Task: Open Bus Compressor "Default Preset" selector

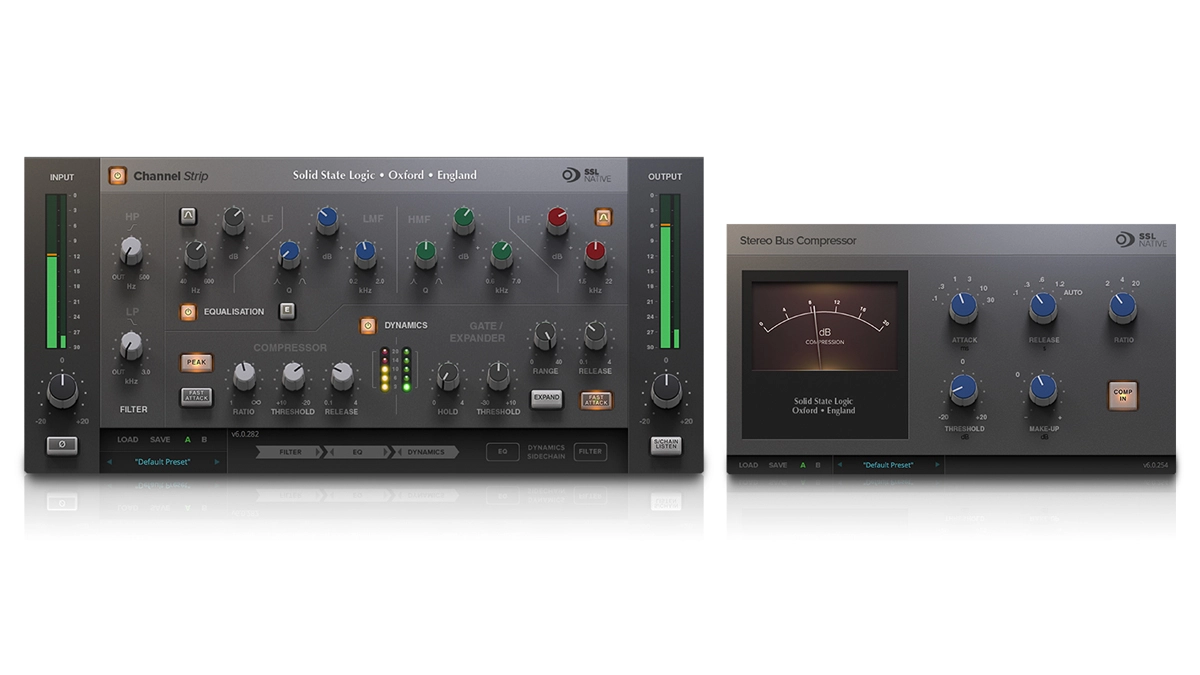Action: (888, 465)
